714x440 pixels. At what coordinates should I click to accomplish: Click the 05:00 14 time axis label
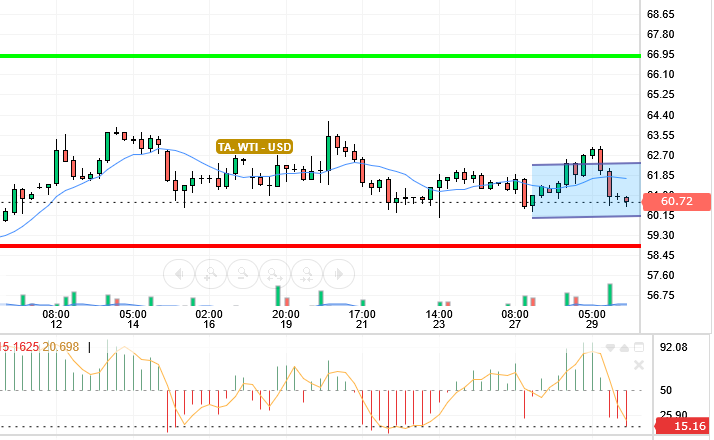coord(133,319)
